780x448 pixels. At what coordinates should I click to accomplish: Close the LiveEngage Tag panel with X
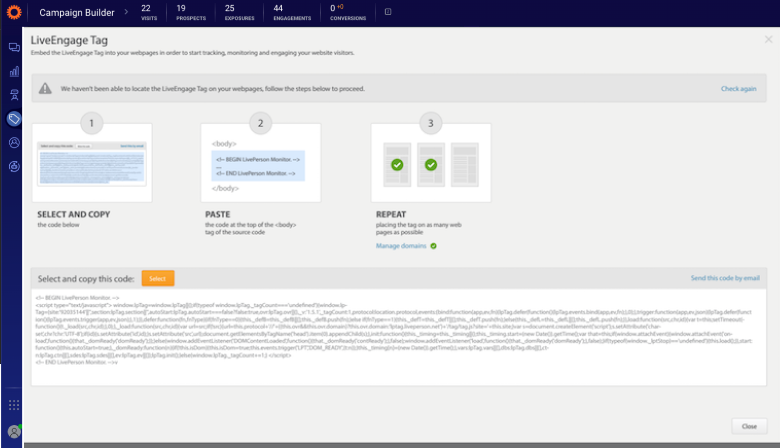(x=769, y=39)
